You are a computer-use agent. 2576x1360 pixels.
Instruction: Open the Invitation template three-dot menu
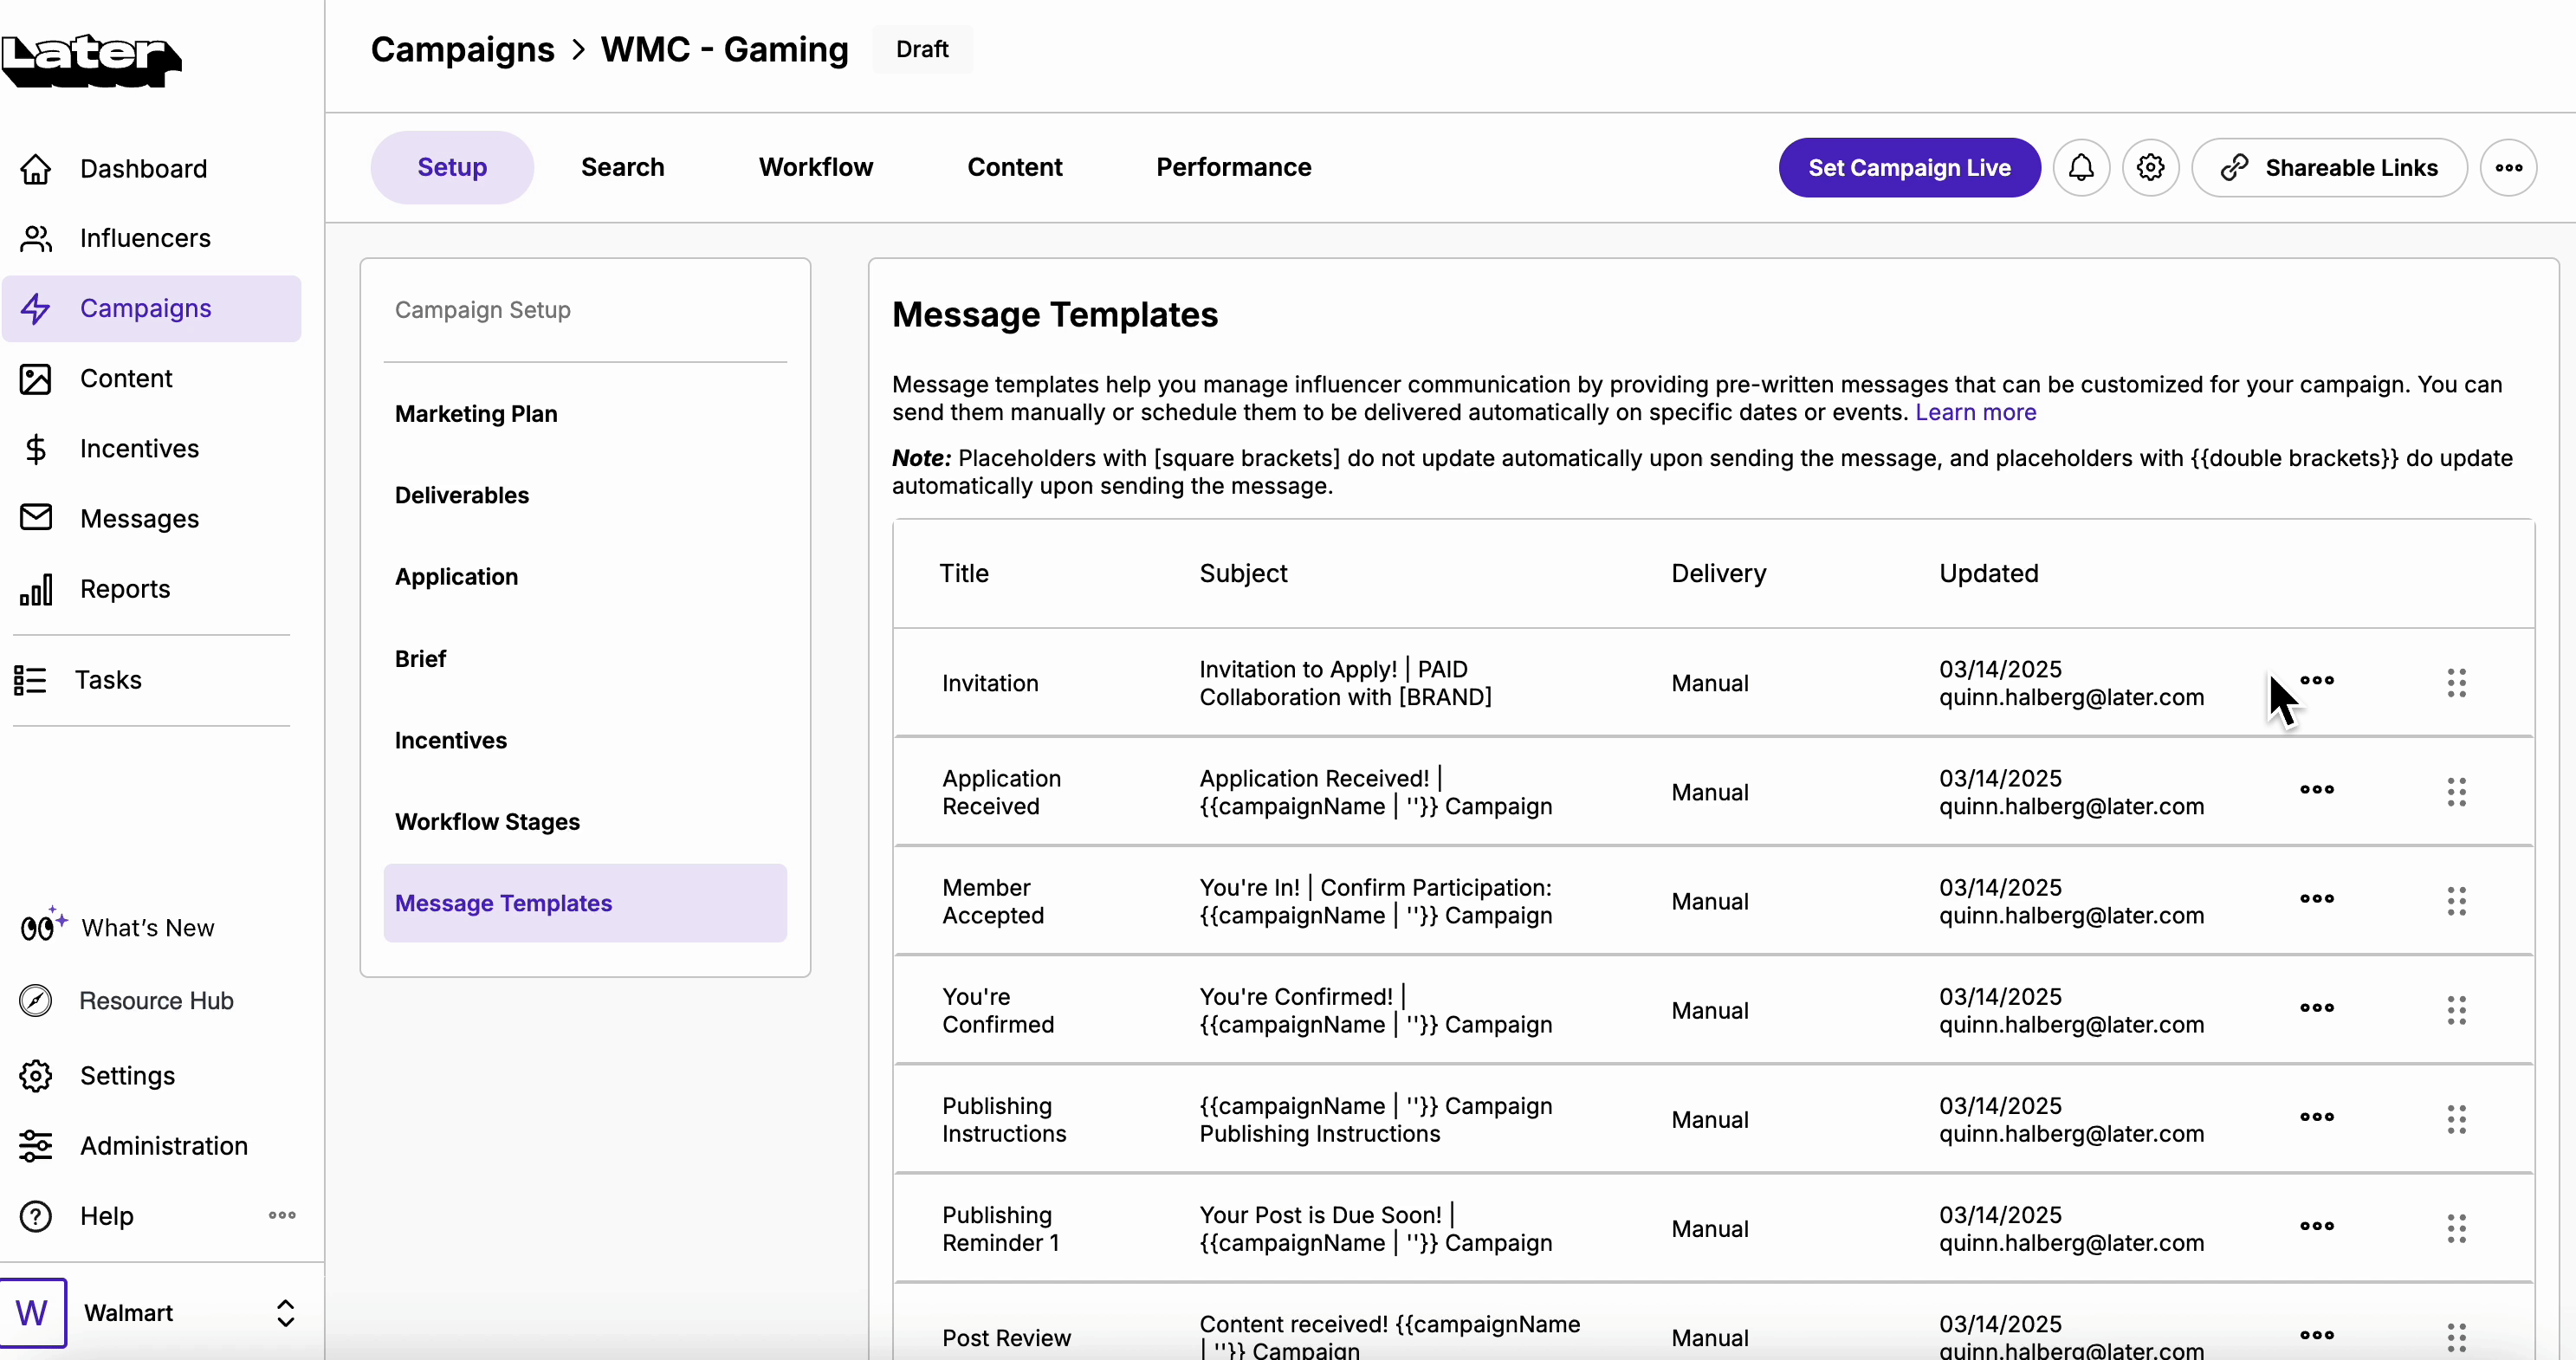(x=2316, y=681)
